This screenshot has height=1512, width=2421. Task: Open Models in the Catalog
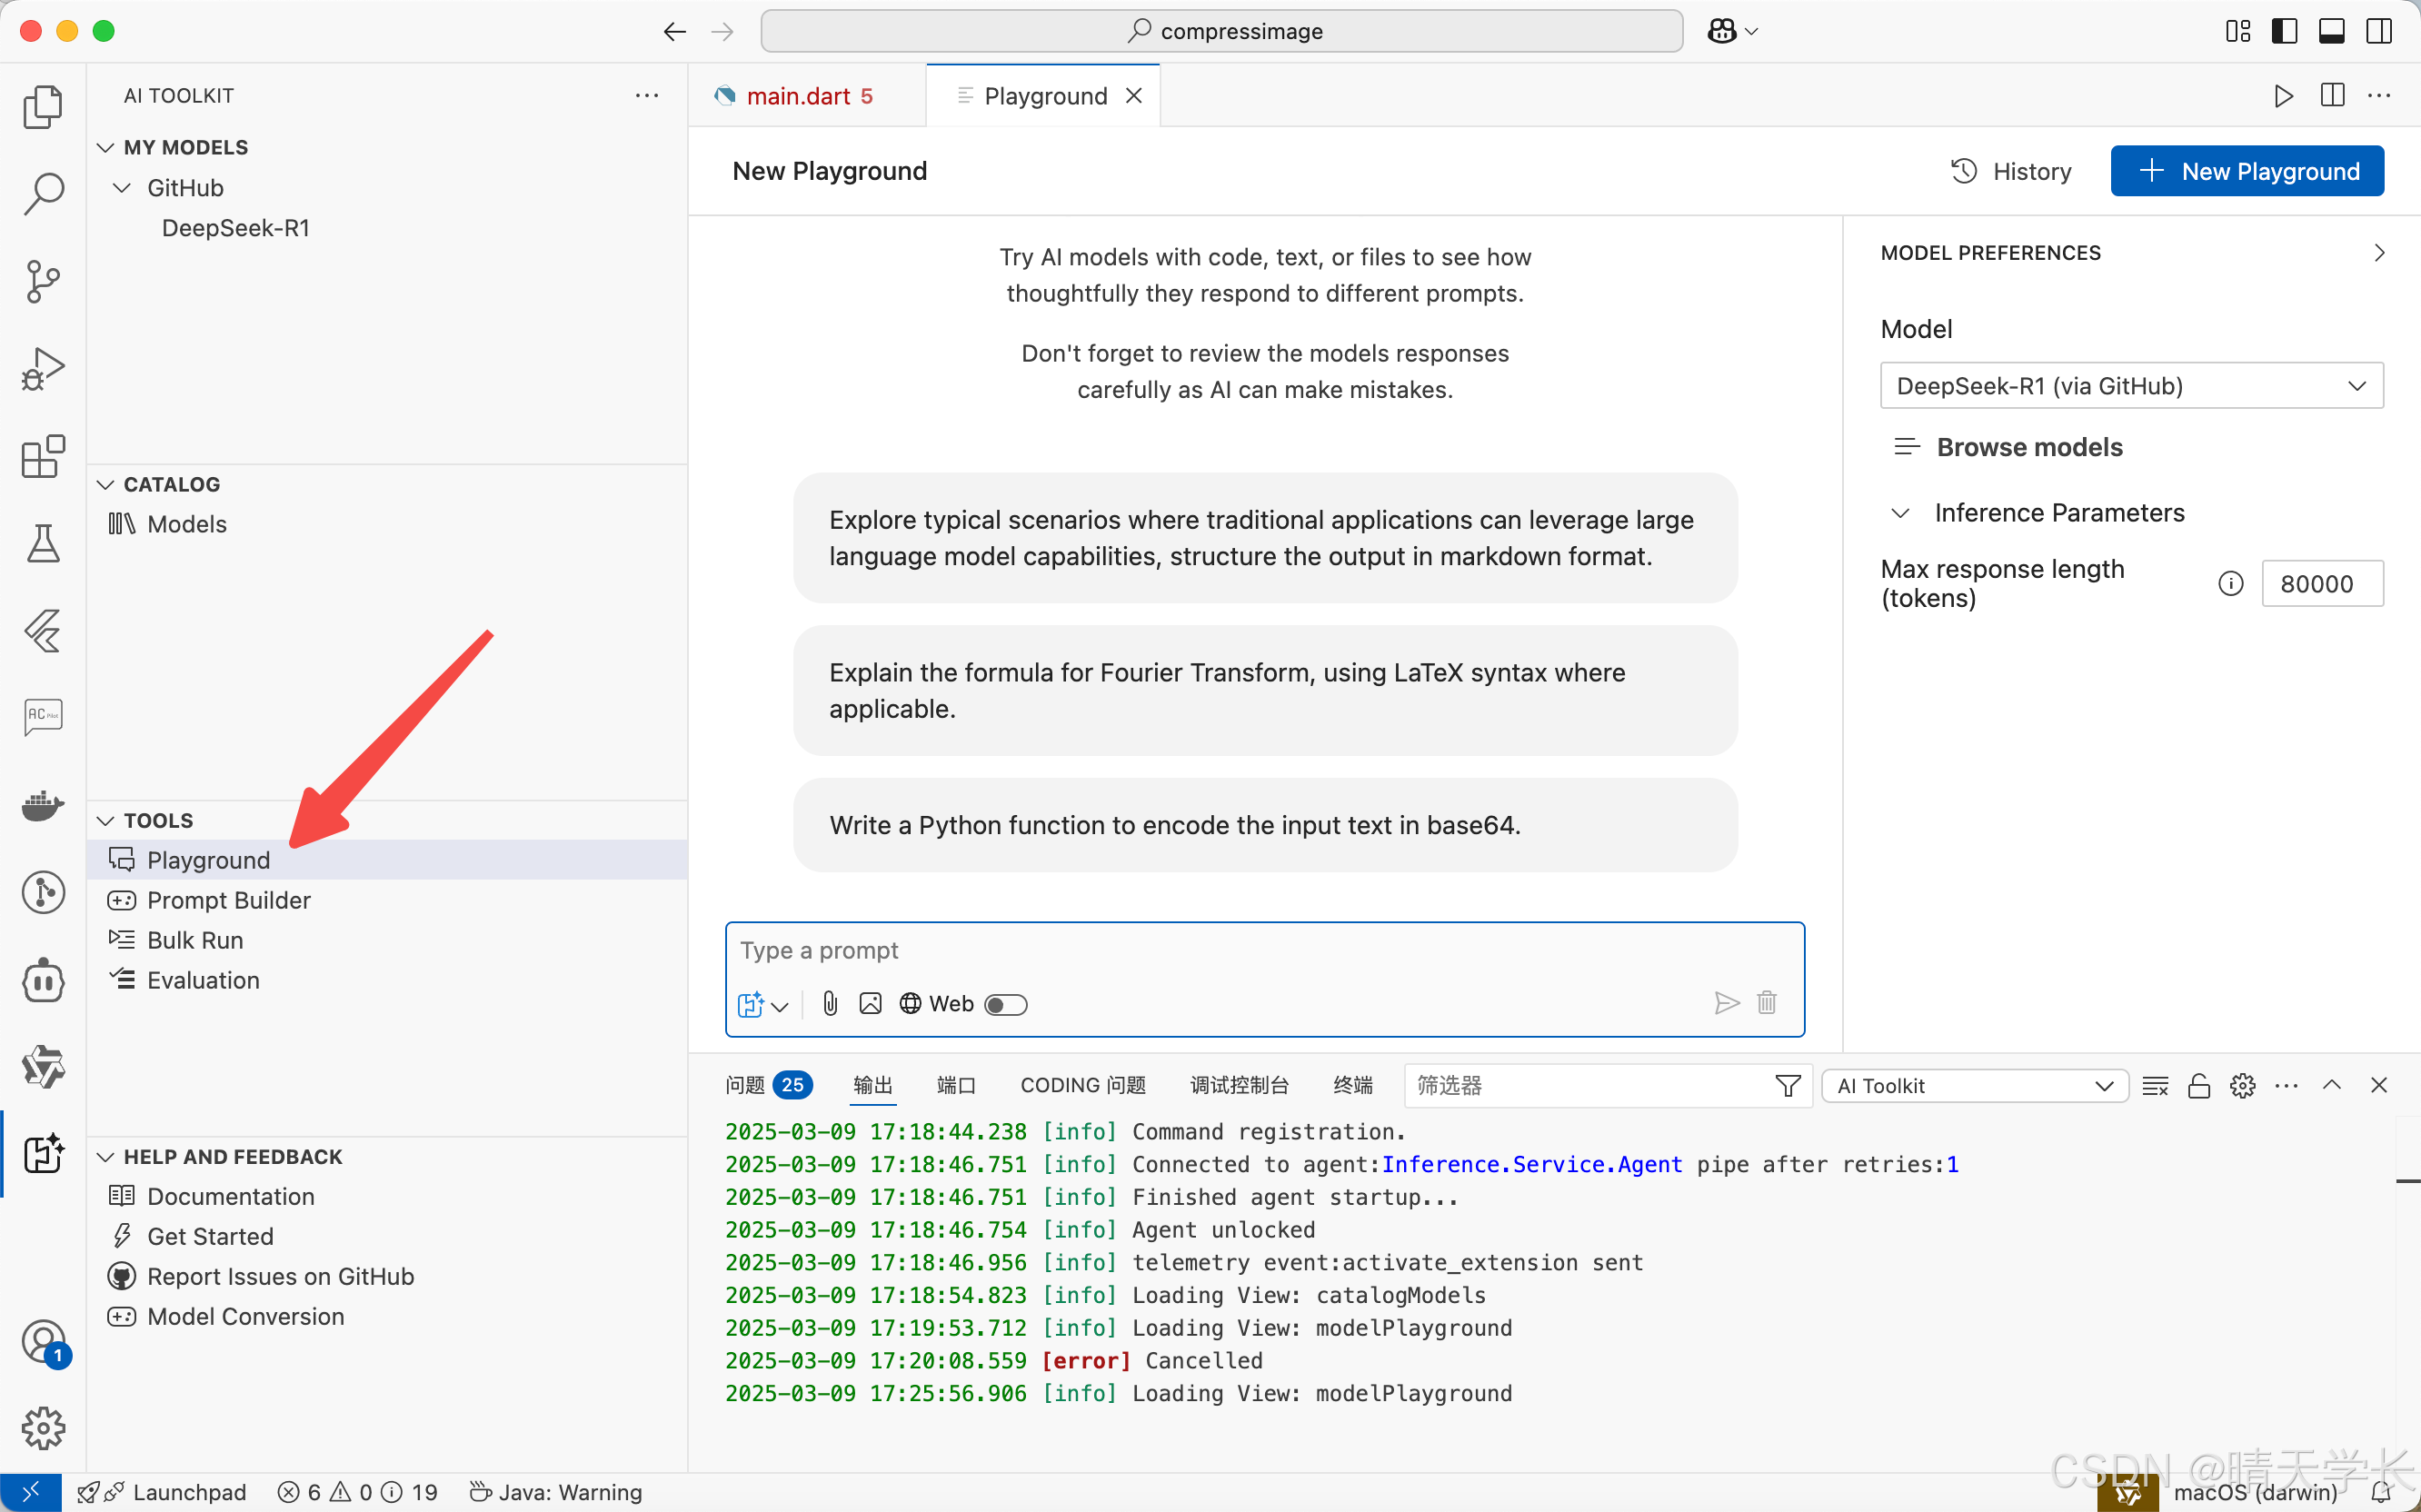click(186, 524)
